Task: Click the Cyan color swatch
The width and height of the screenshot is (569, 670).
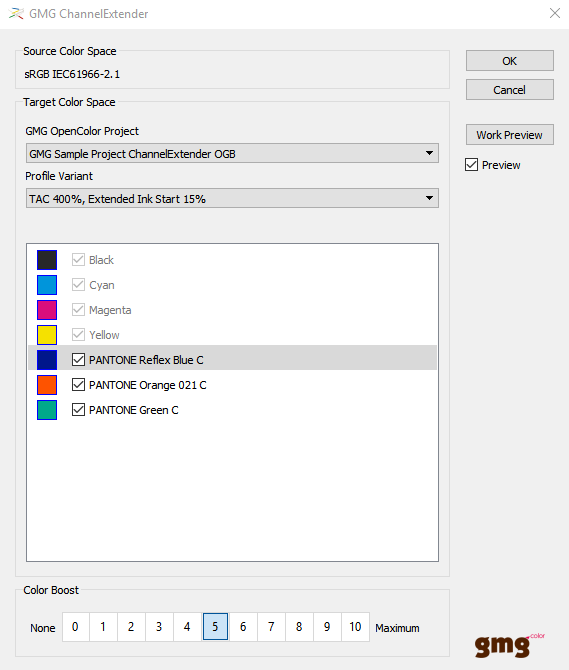Action: coord(47,285)
